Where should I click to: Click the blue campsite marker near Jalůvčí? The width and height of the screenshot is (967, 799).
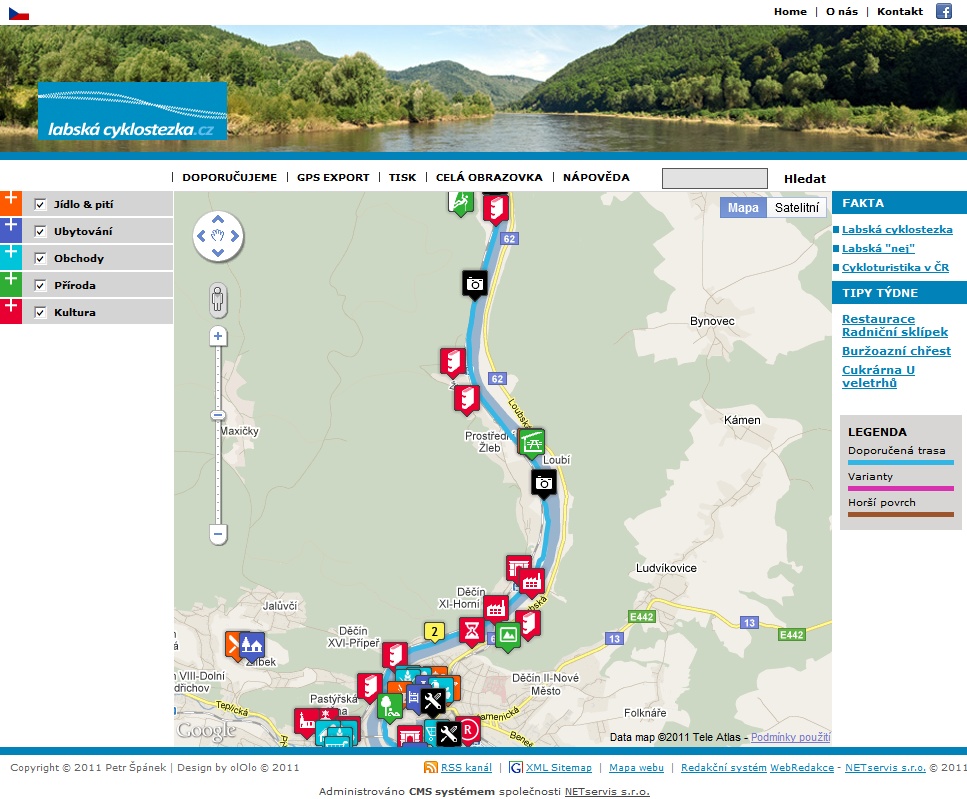click(x=252, y=645)
